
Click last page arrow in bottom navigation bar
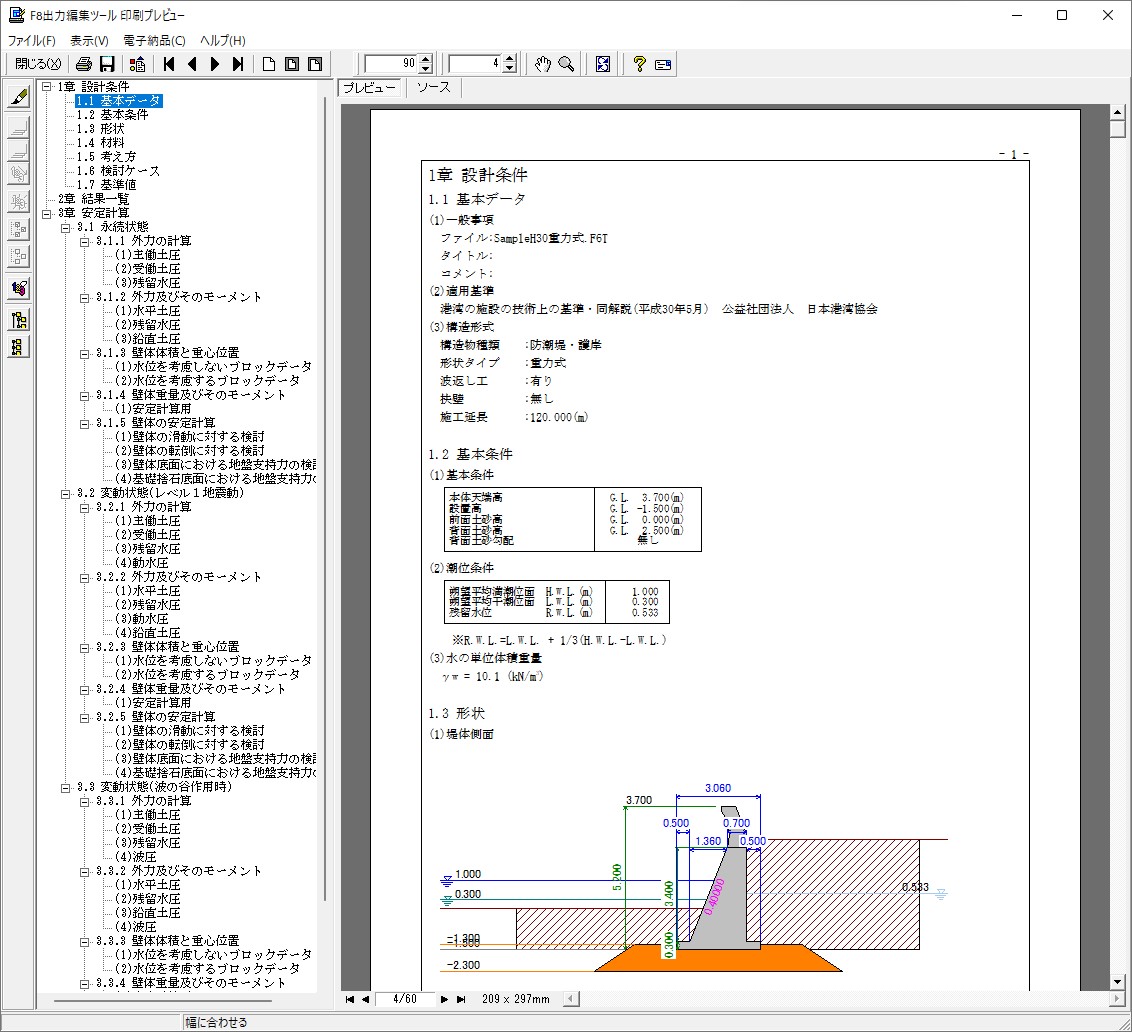461,1000
